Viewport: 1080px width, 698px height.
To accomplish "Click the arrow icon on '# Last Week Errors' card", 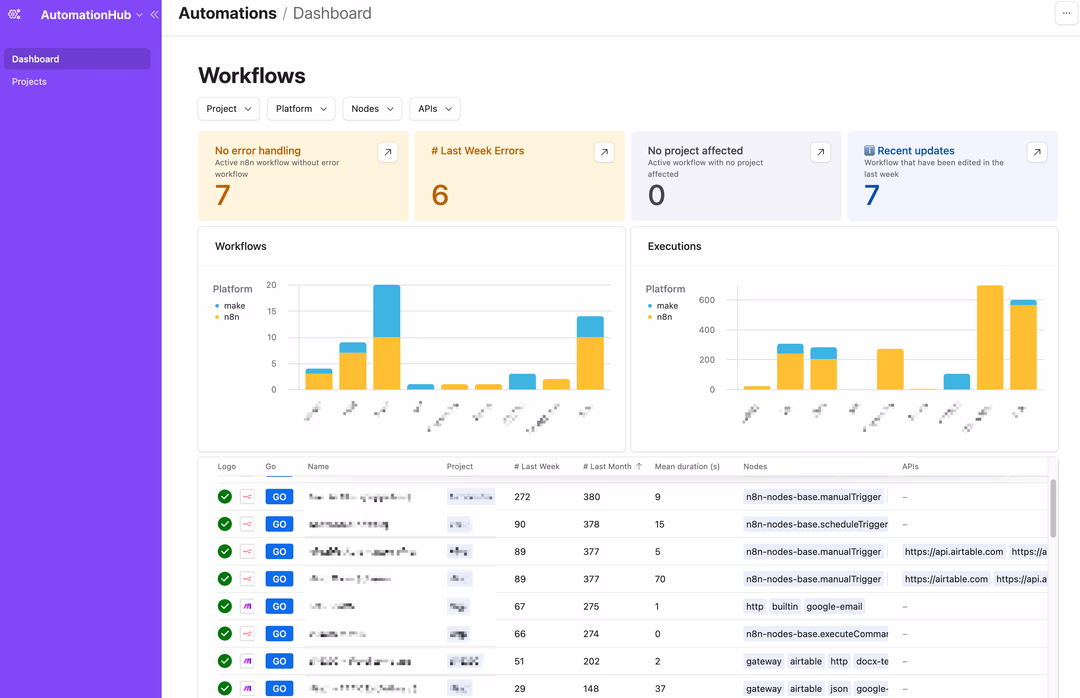I will pyautogui.click(x=603, y=152).
